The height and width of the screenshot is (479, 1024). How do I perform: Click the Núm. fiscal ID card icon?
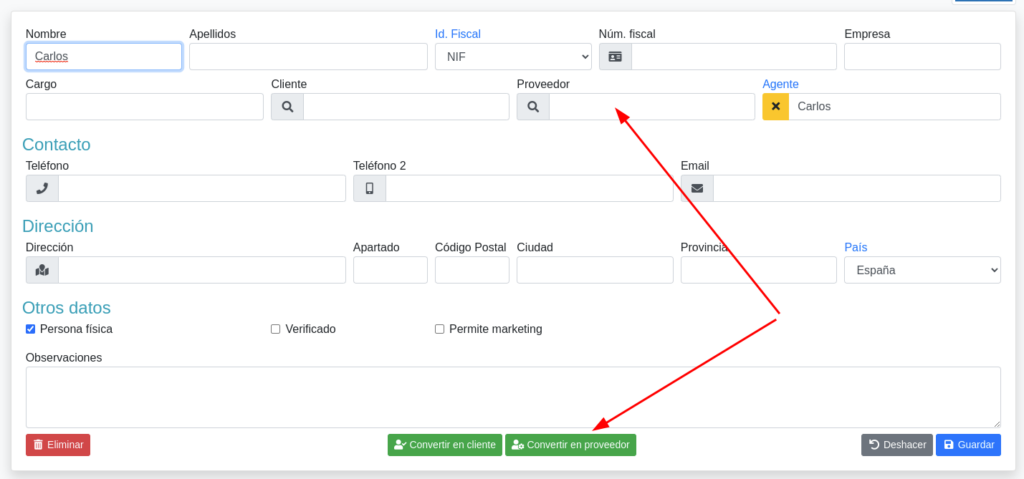click(615, 57)
